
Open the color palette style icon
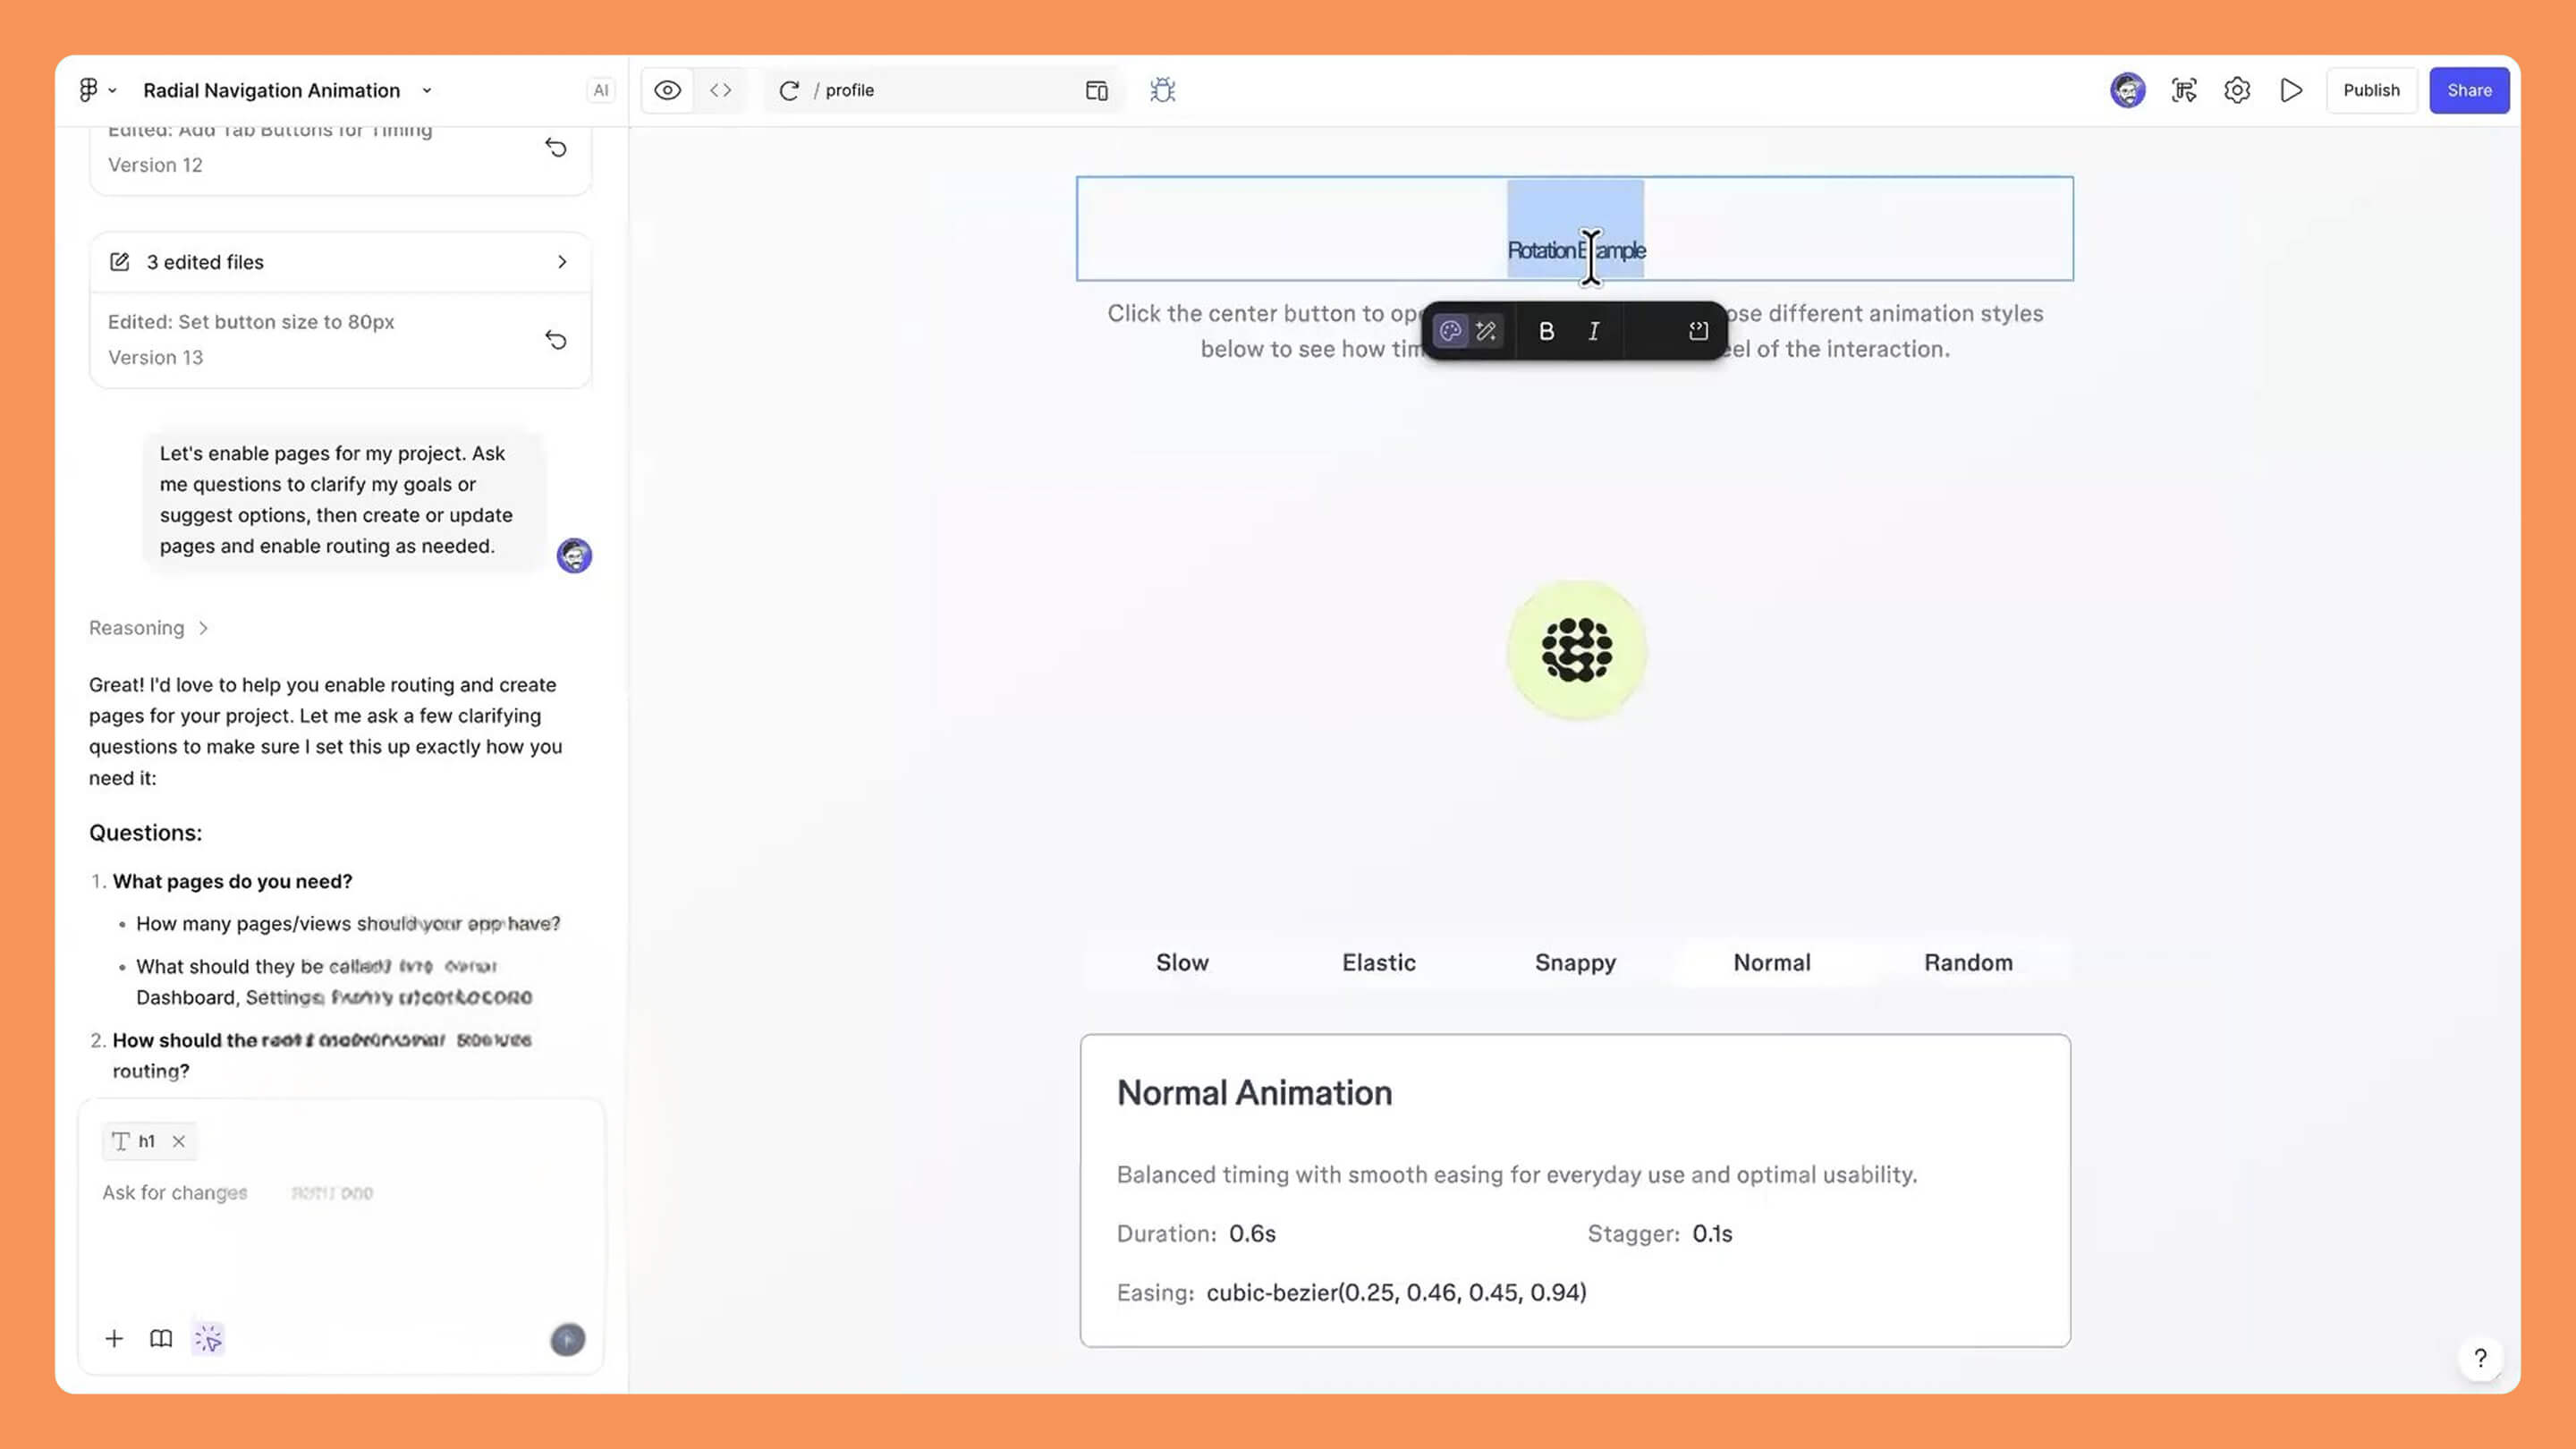click(x=1450, y=331)
